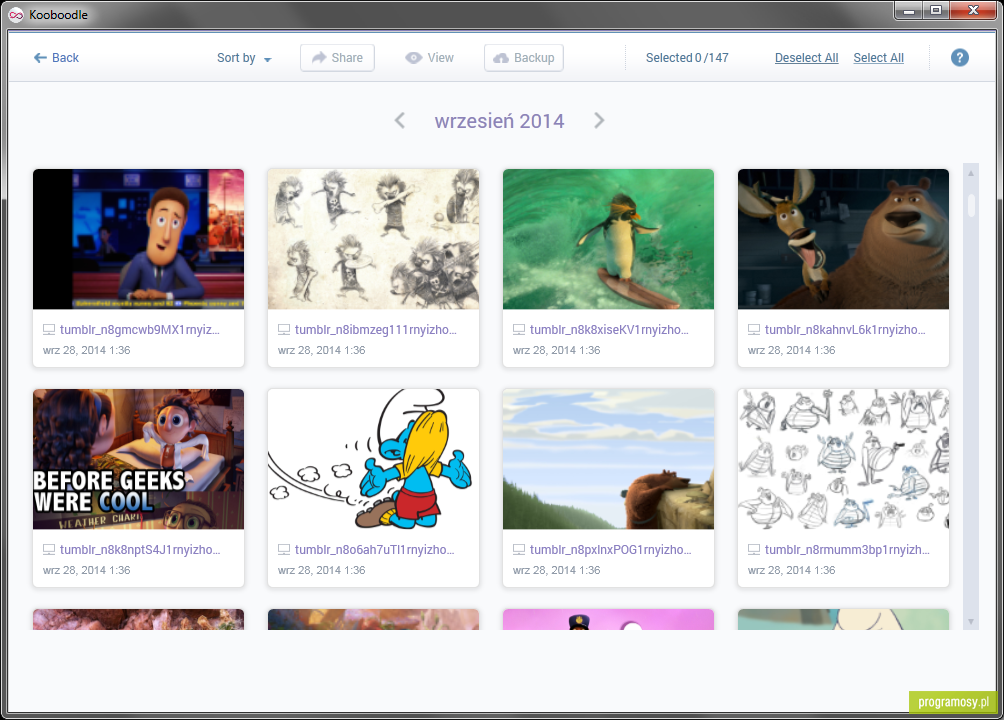Screen dimensions: 1004x720
Task: Click device icon beside tumblr_n8kahnvL6k1rnyizho
Action: (754, 330)
